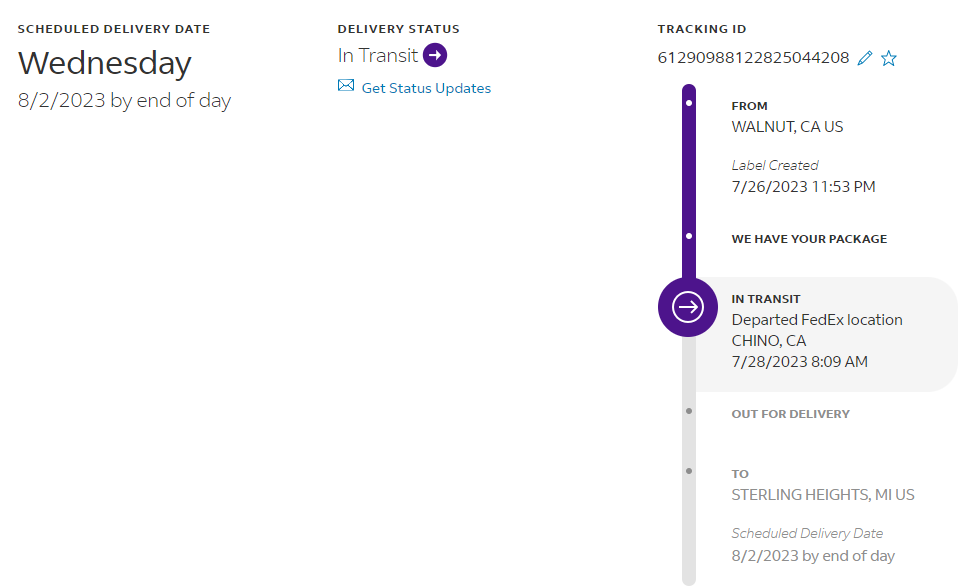Click the Label Created timestamp 7/26/2023
Viewport: 967px width, 588px height.
803,187
